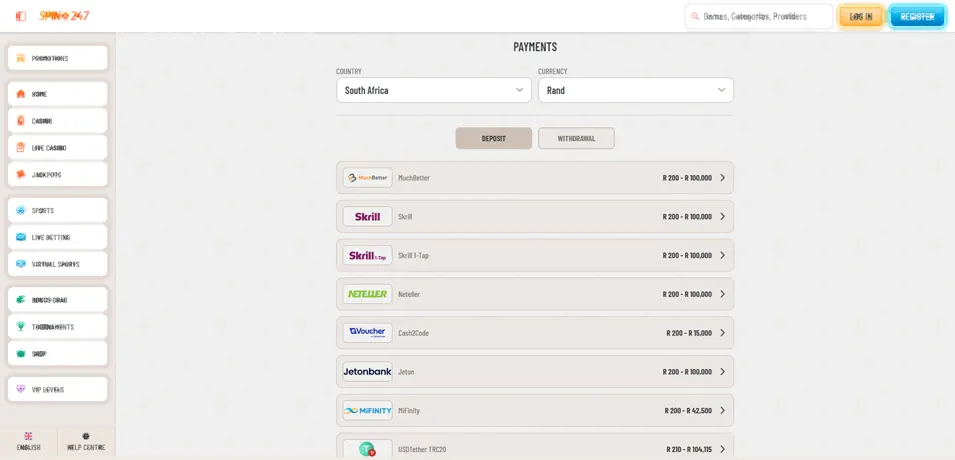Click the Skrill logo
Viewport: 955px width, 460px height.
point(367,217)
